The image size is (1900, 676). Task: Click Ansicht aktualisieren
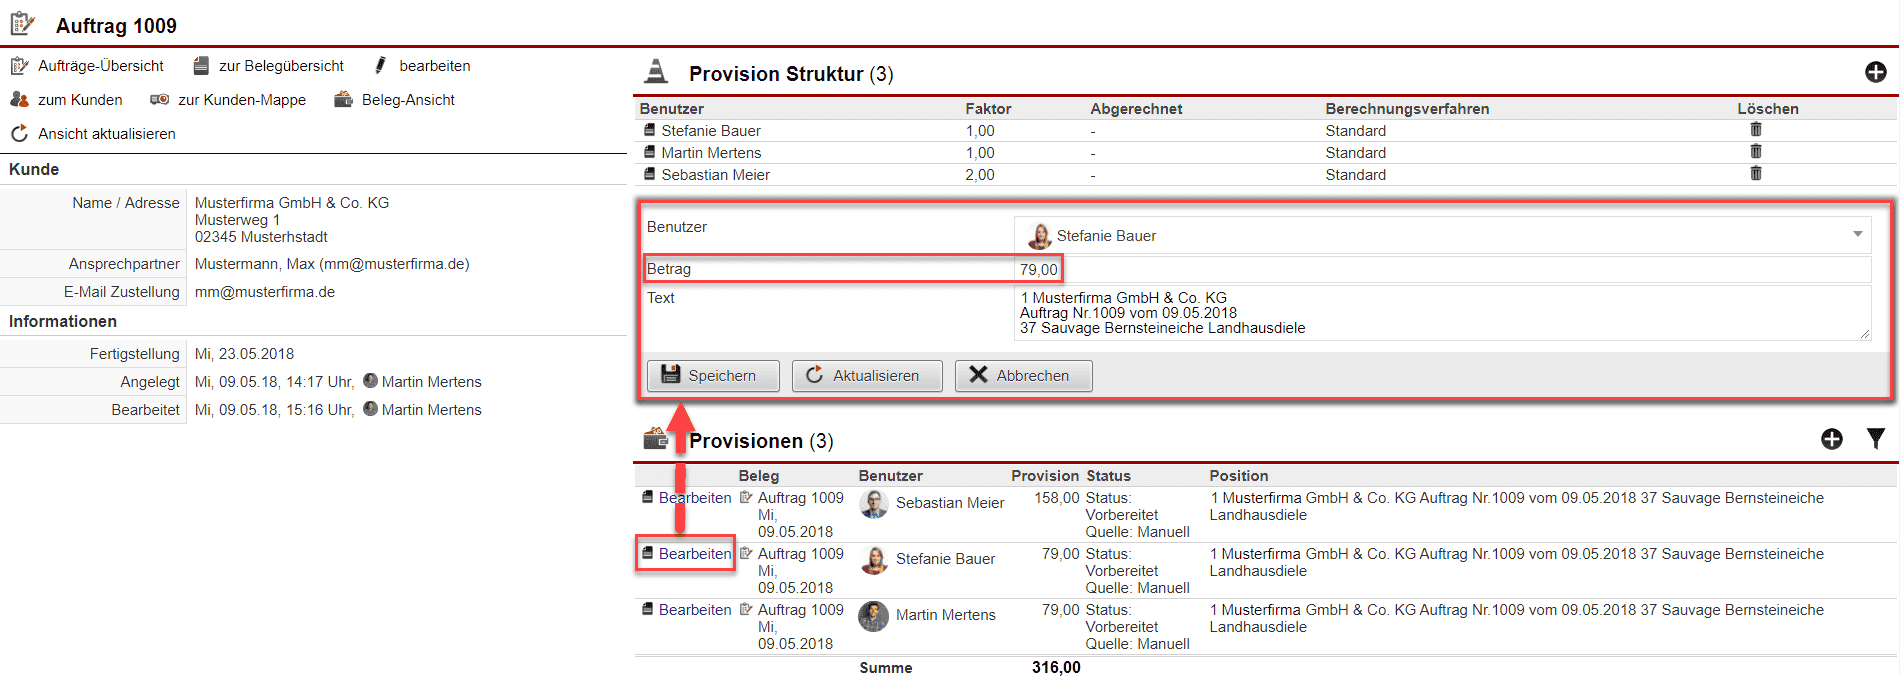click(x=107, y=134)
